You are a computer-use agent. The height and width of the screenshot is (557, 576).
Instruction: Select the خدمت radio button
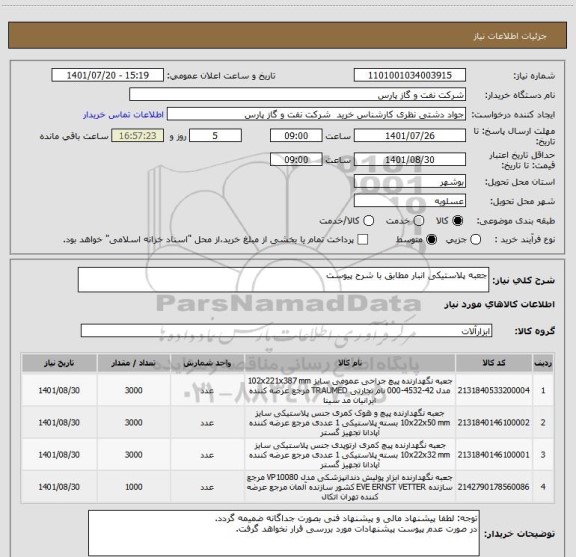pos(419,221)
